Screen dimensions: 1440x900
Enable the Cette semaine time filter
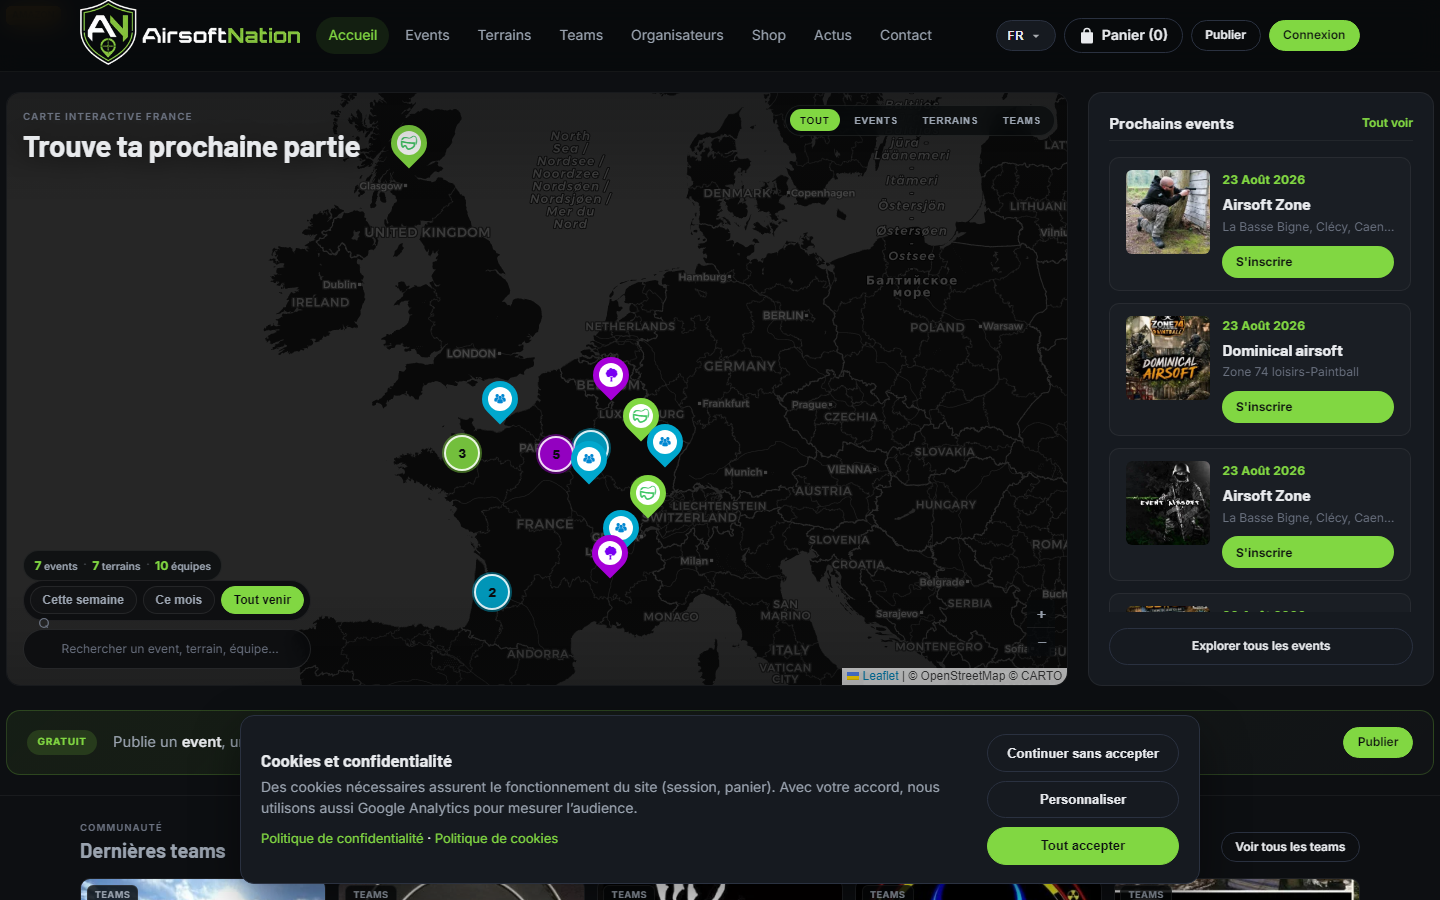tap(83, 600)
